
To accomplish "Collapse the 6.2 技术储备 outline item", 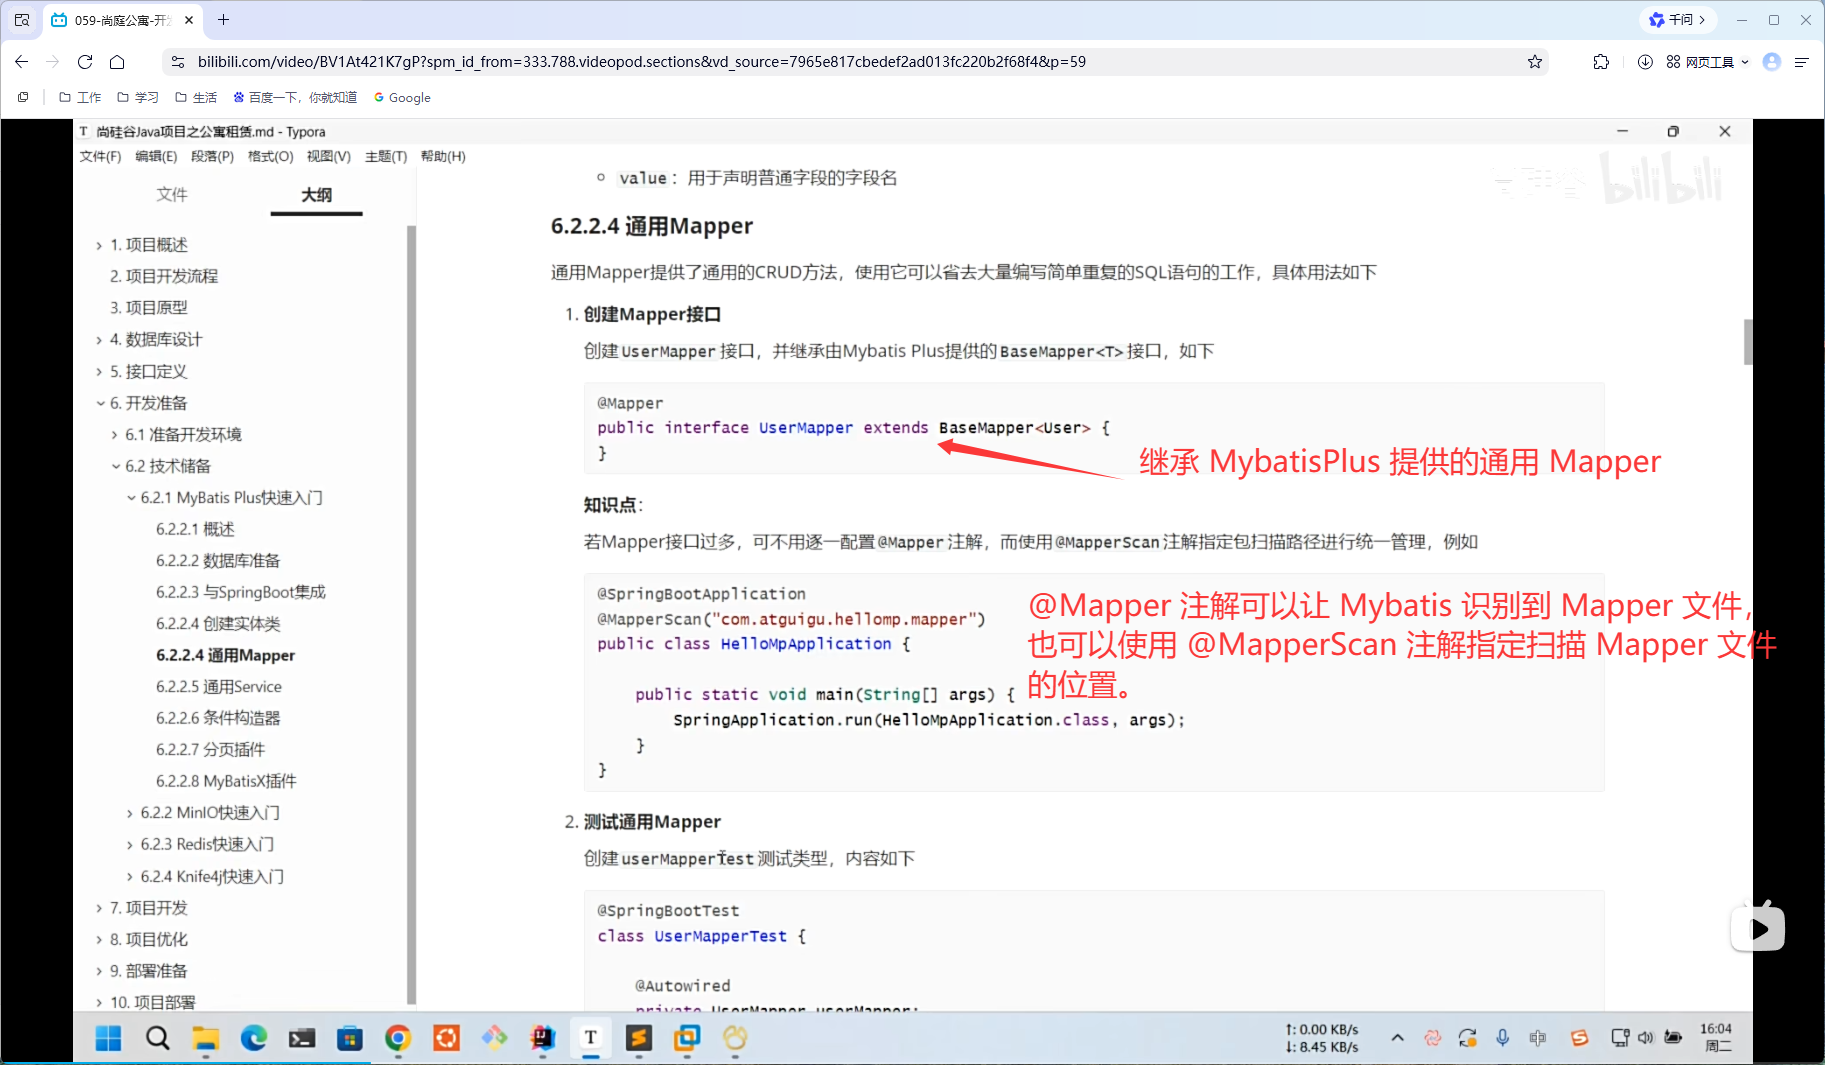I will 115,466.
